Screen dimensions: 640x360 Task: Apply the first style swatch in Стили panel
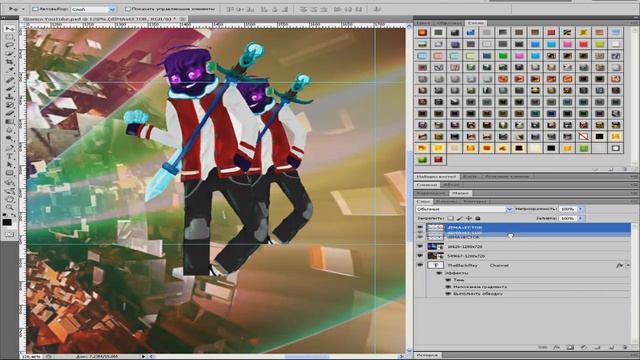pos(422,32)
